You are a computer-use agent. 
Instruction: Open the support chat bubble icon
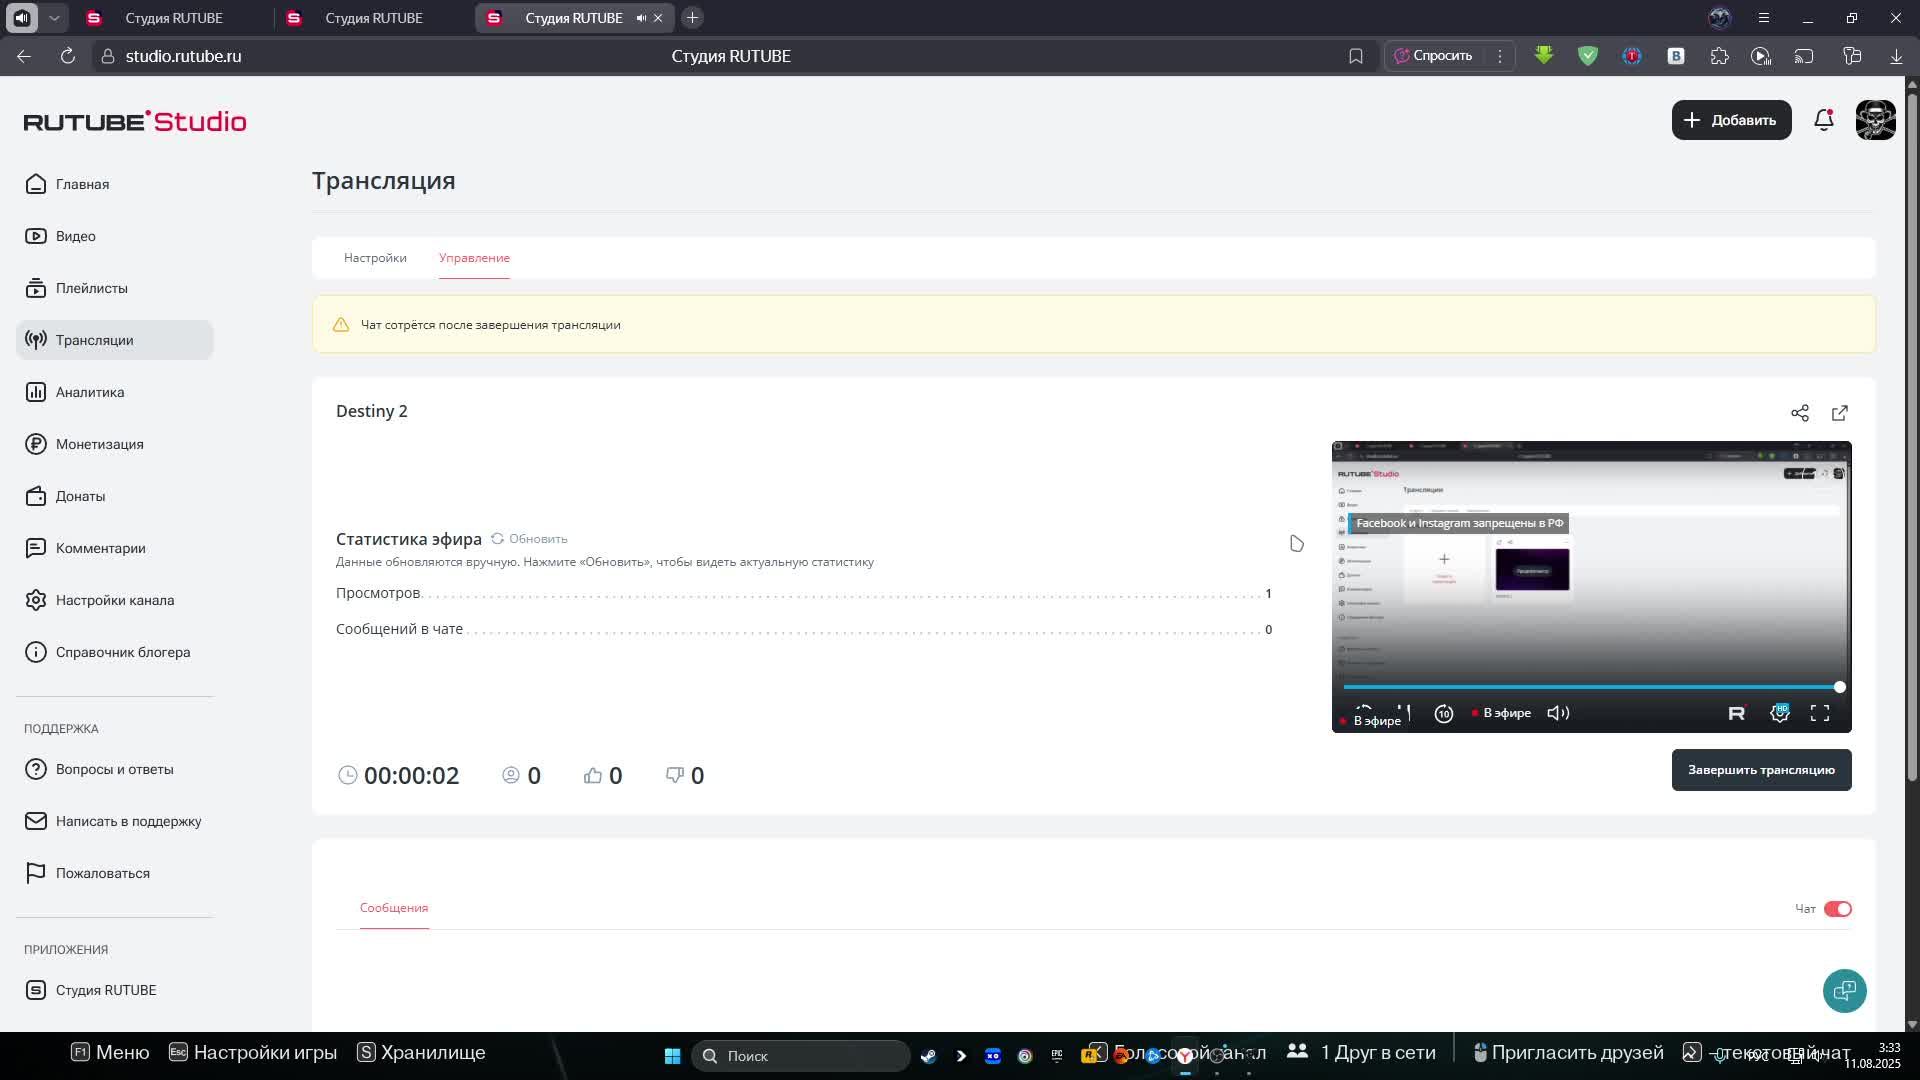[1844, 991]
